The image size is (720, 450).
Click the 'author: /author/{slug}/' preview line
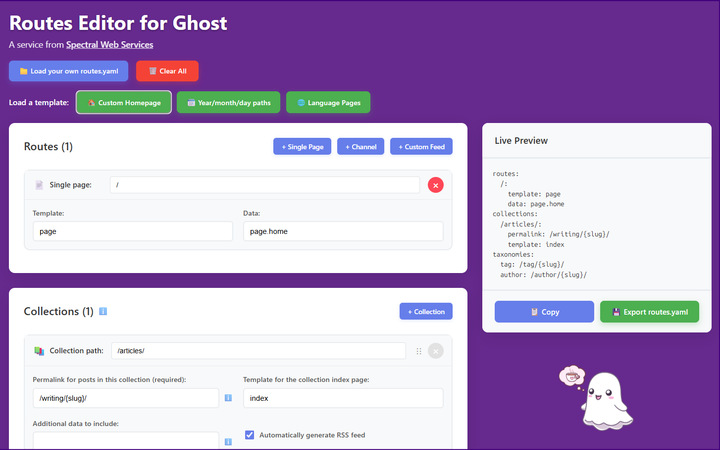point(544,275)
